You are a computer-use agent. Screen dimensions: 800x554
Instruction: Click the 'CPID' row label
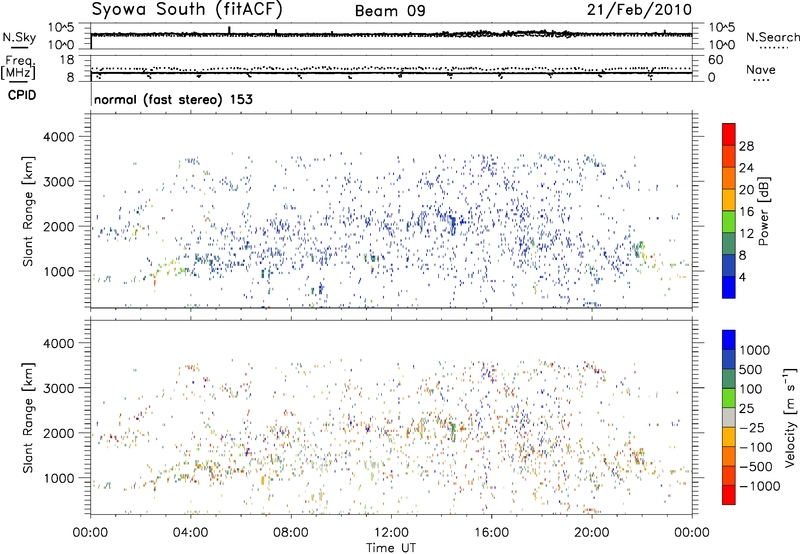click(x=22, y=95)
